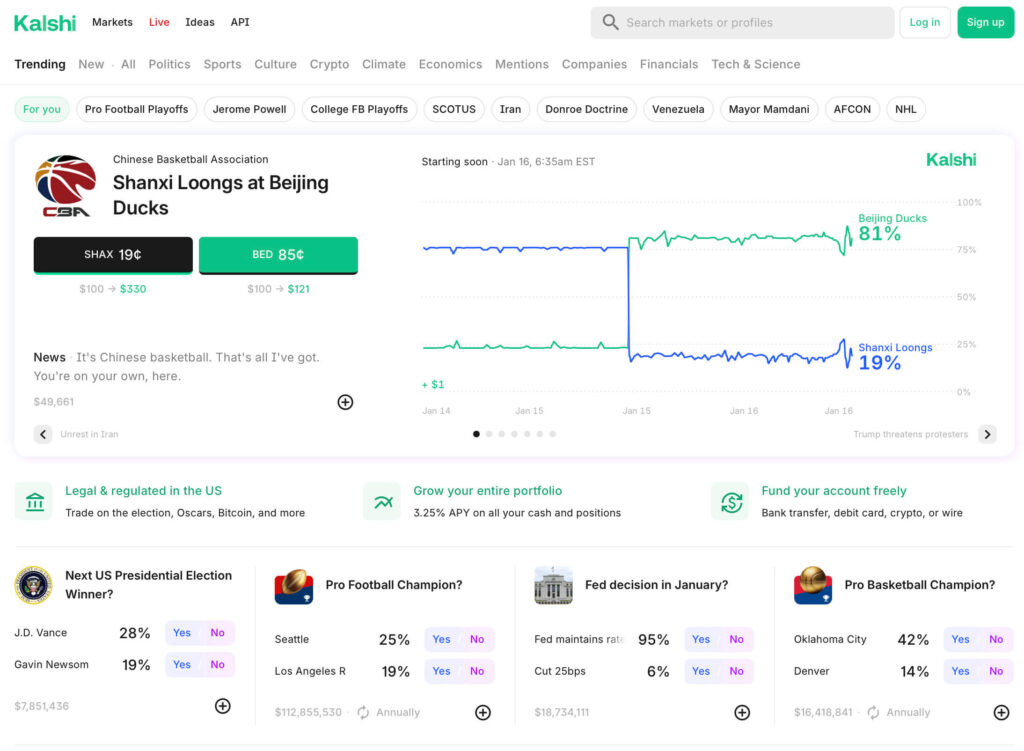Click the Kalshi watermark above chart
The image size is (1024, 751).
pyautogui.click(x=951, y=160)
